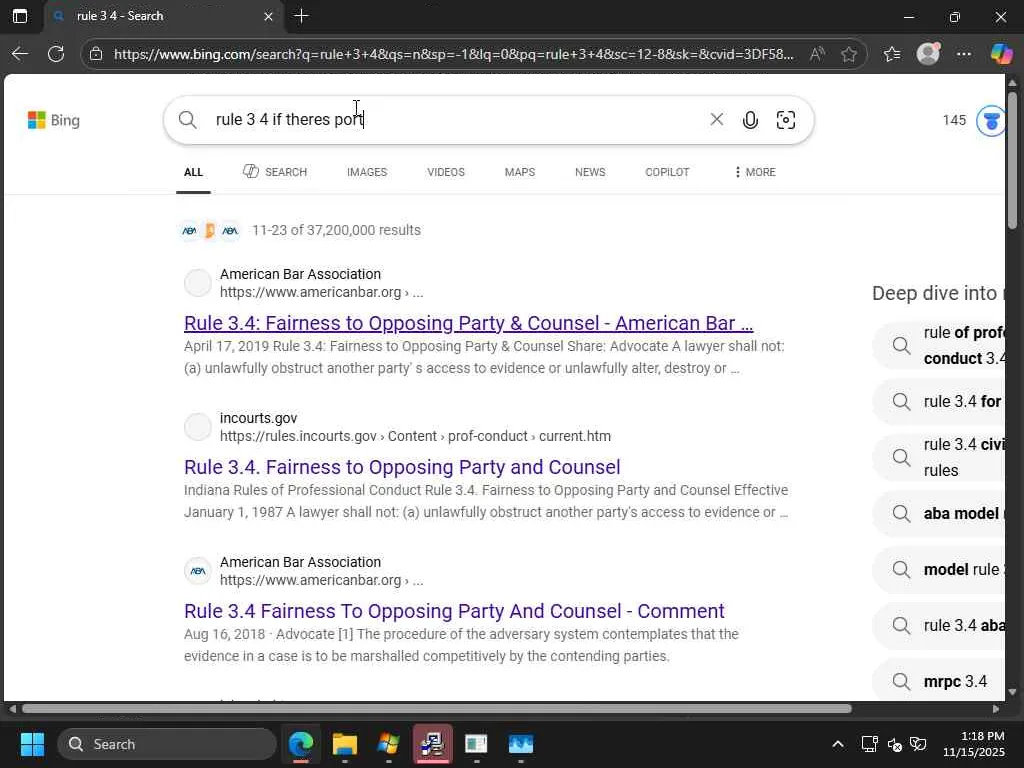Screen dimensions: 1024x768
Task: Open Microsoft Edge from the taskbar
Action: point(301,744)
